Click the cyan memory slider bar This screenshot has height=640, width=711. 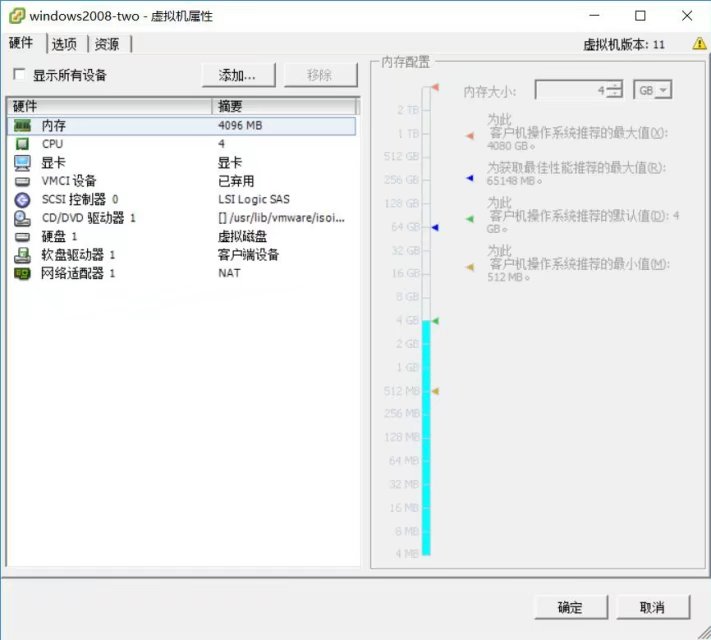[x=426, y=438]
